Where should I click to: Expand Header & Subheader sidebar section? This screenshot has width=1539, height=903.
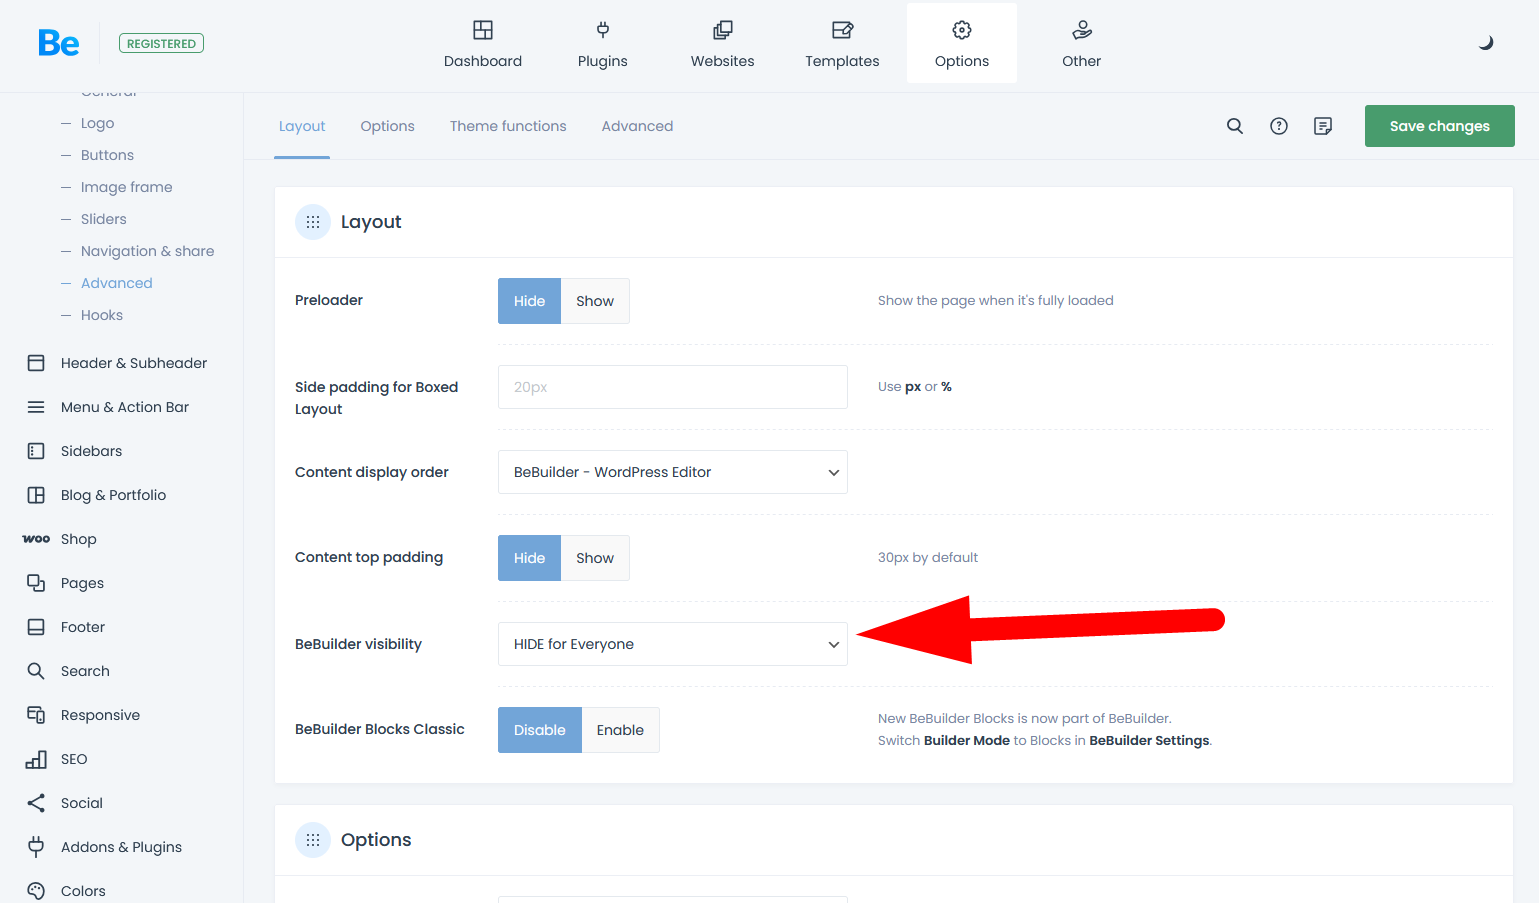(x=133, y=363)
